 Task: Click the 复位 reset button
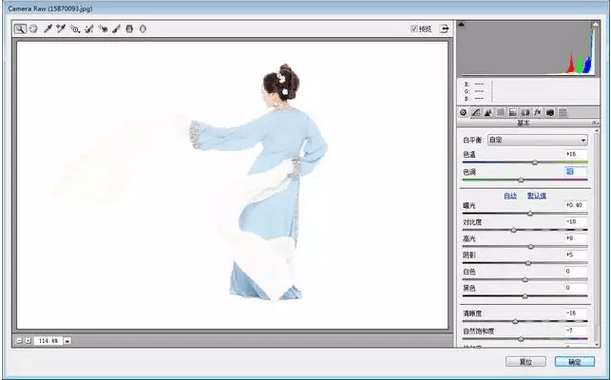(x=526, y=362)
